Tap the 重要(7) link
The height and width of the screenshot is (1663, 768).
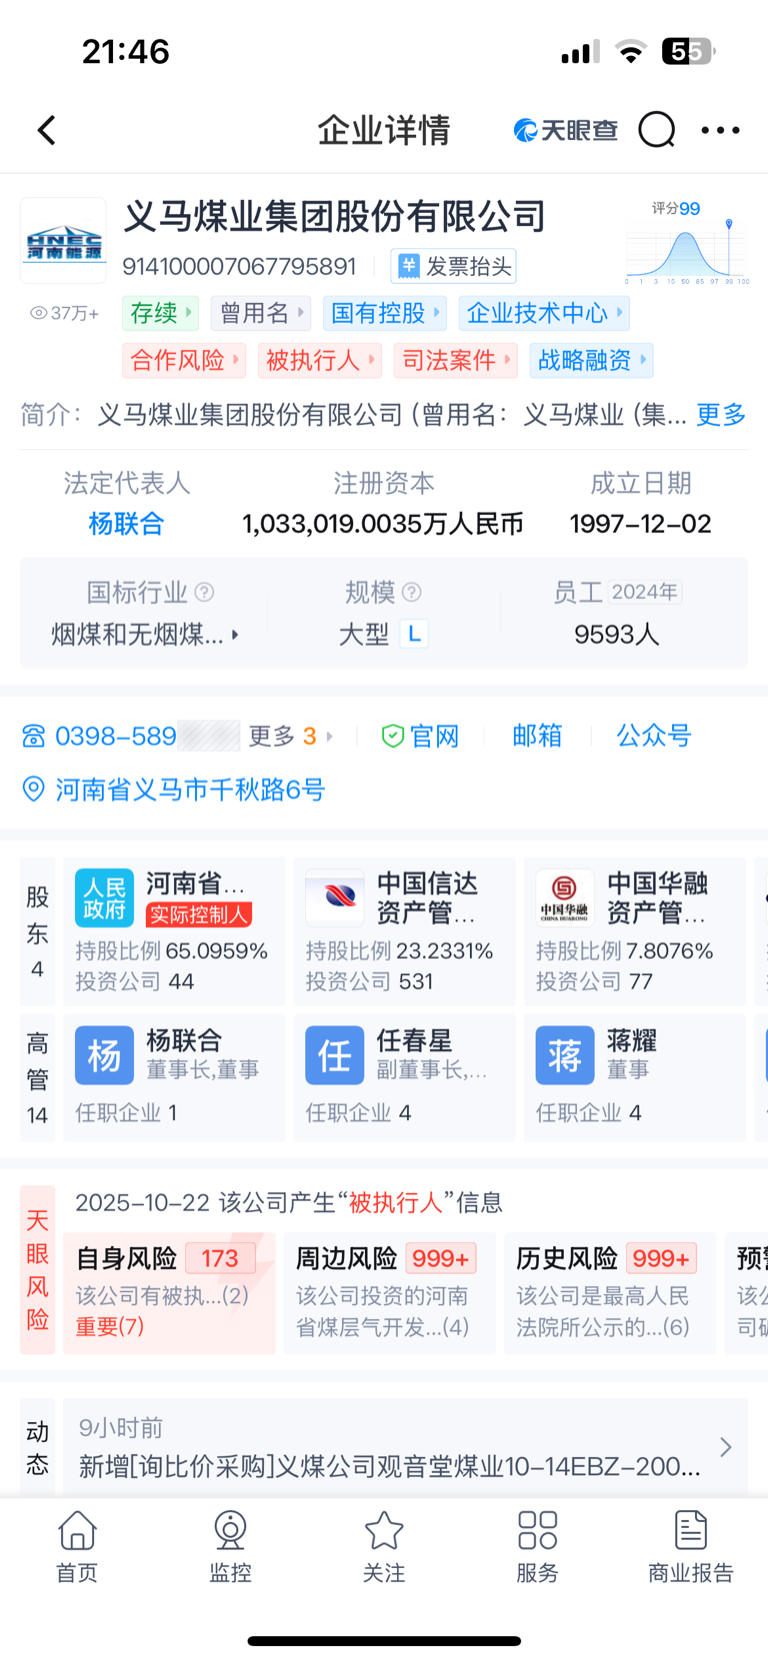click(x=110, y=1327)
